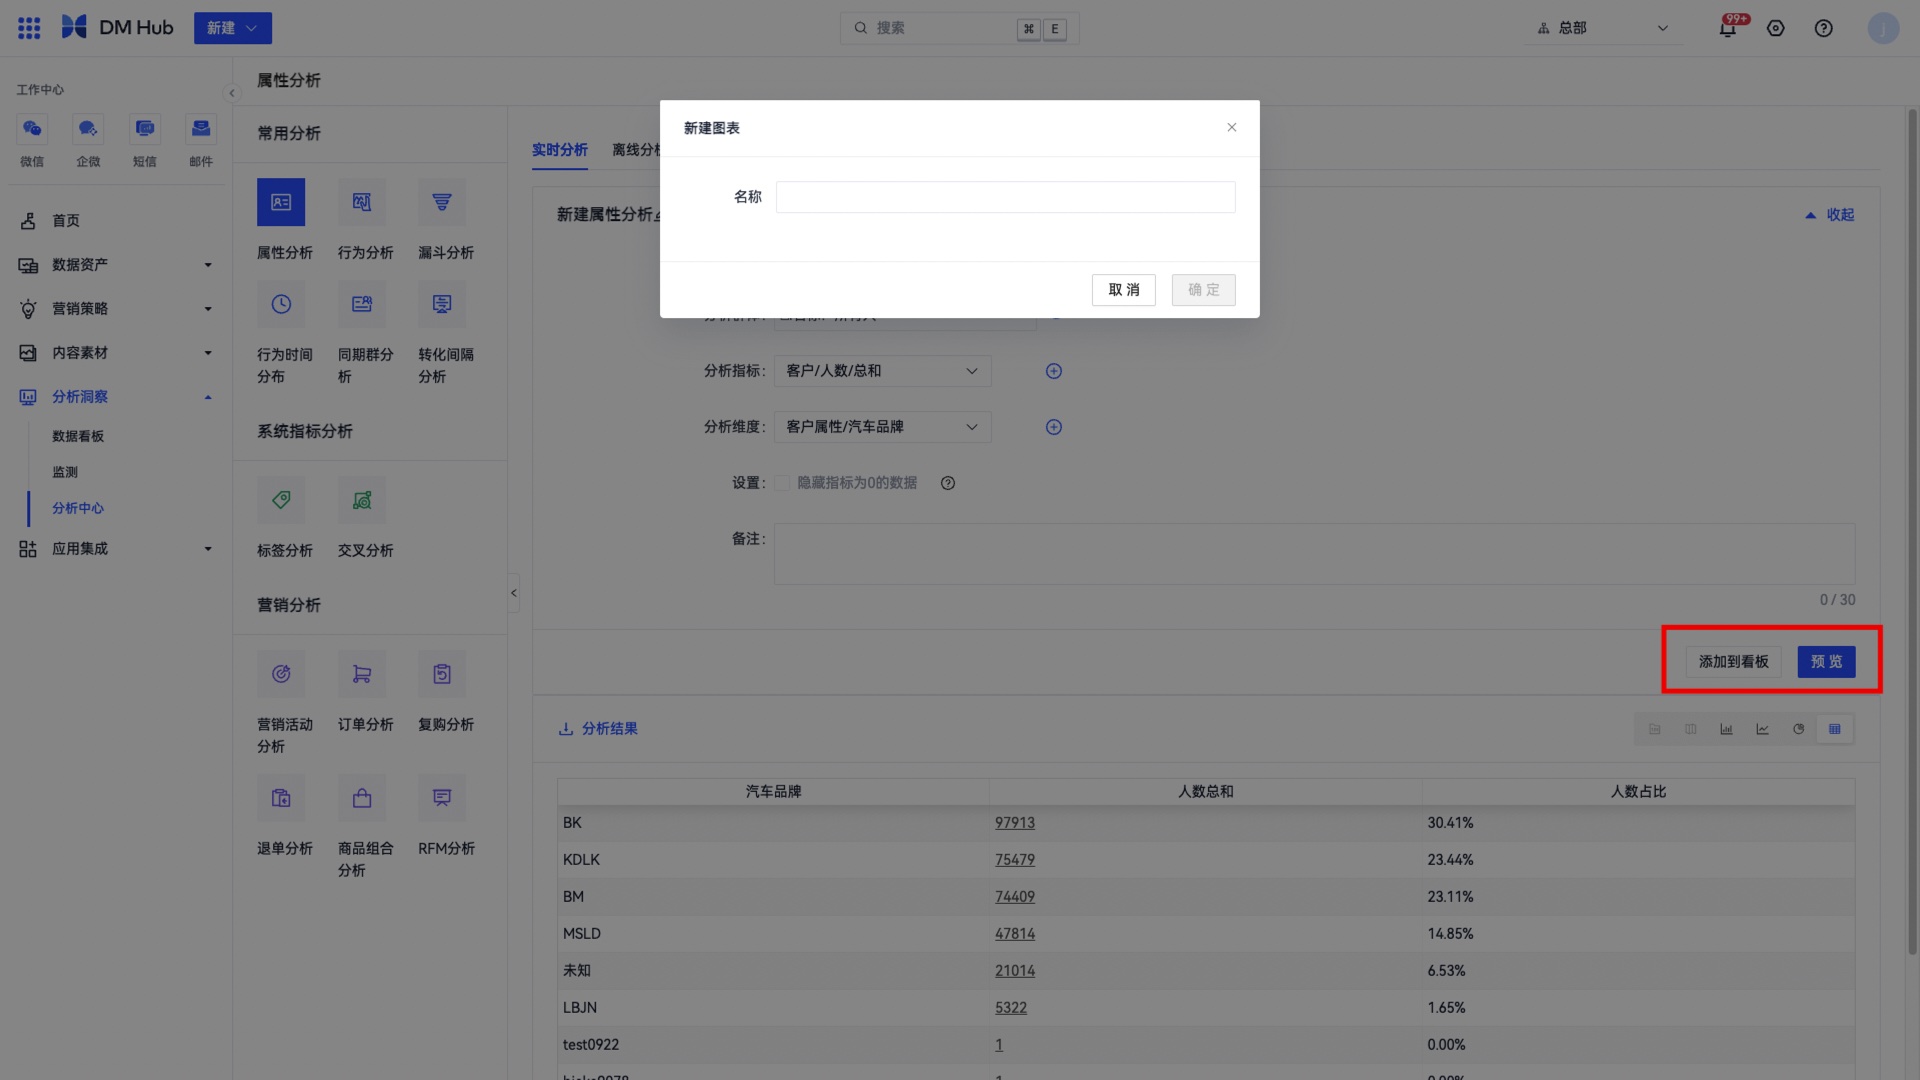Screen dimensions: 1920x1080
Task: Expand the 营销策略 sidebar menu
Action: click(116, 309)
